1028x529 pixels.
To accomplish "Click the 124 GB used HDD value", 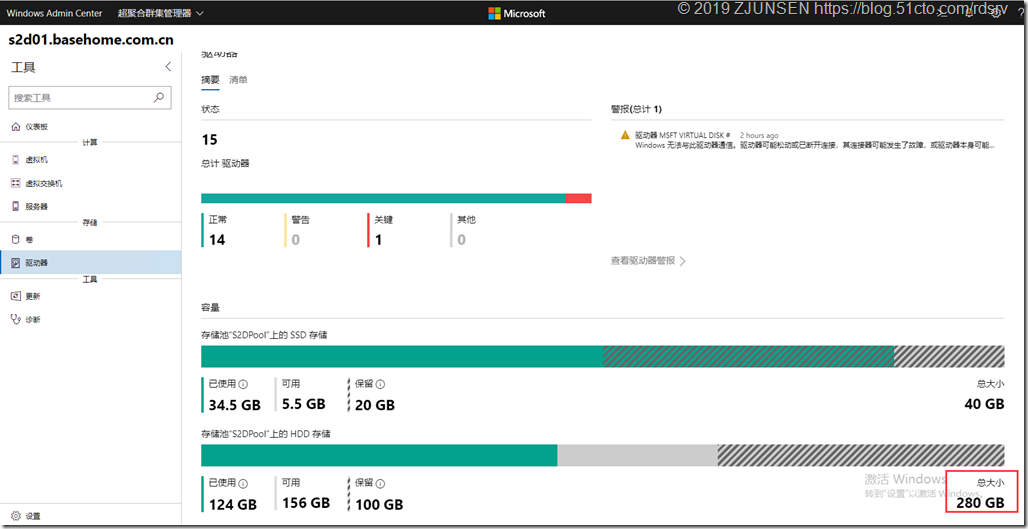I will click(233, 505).
